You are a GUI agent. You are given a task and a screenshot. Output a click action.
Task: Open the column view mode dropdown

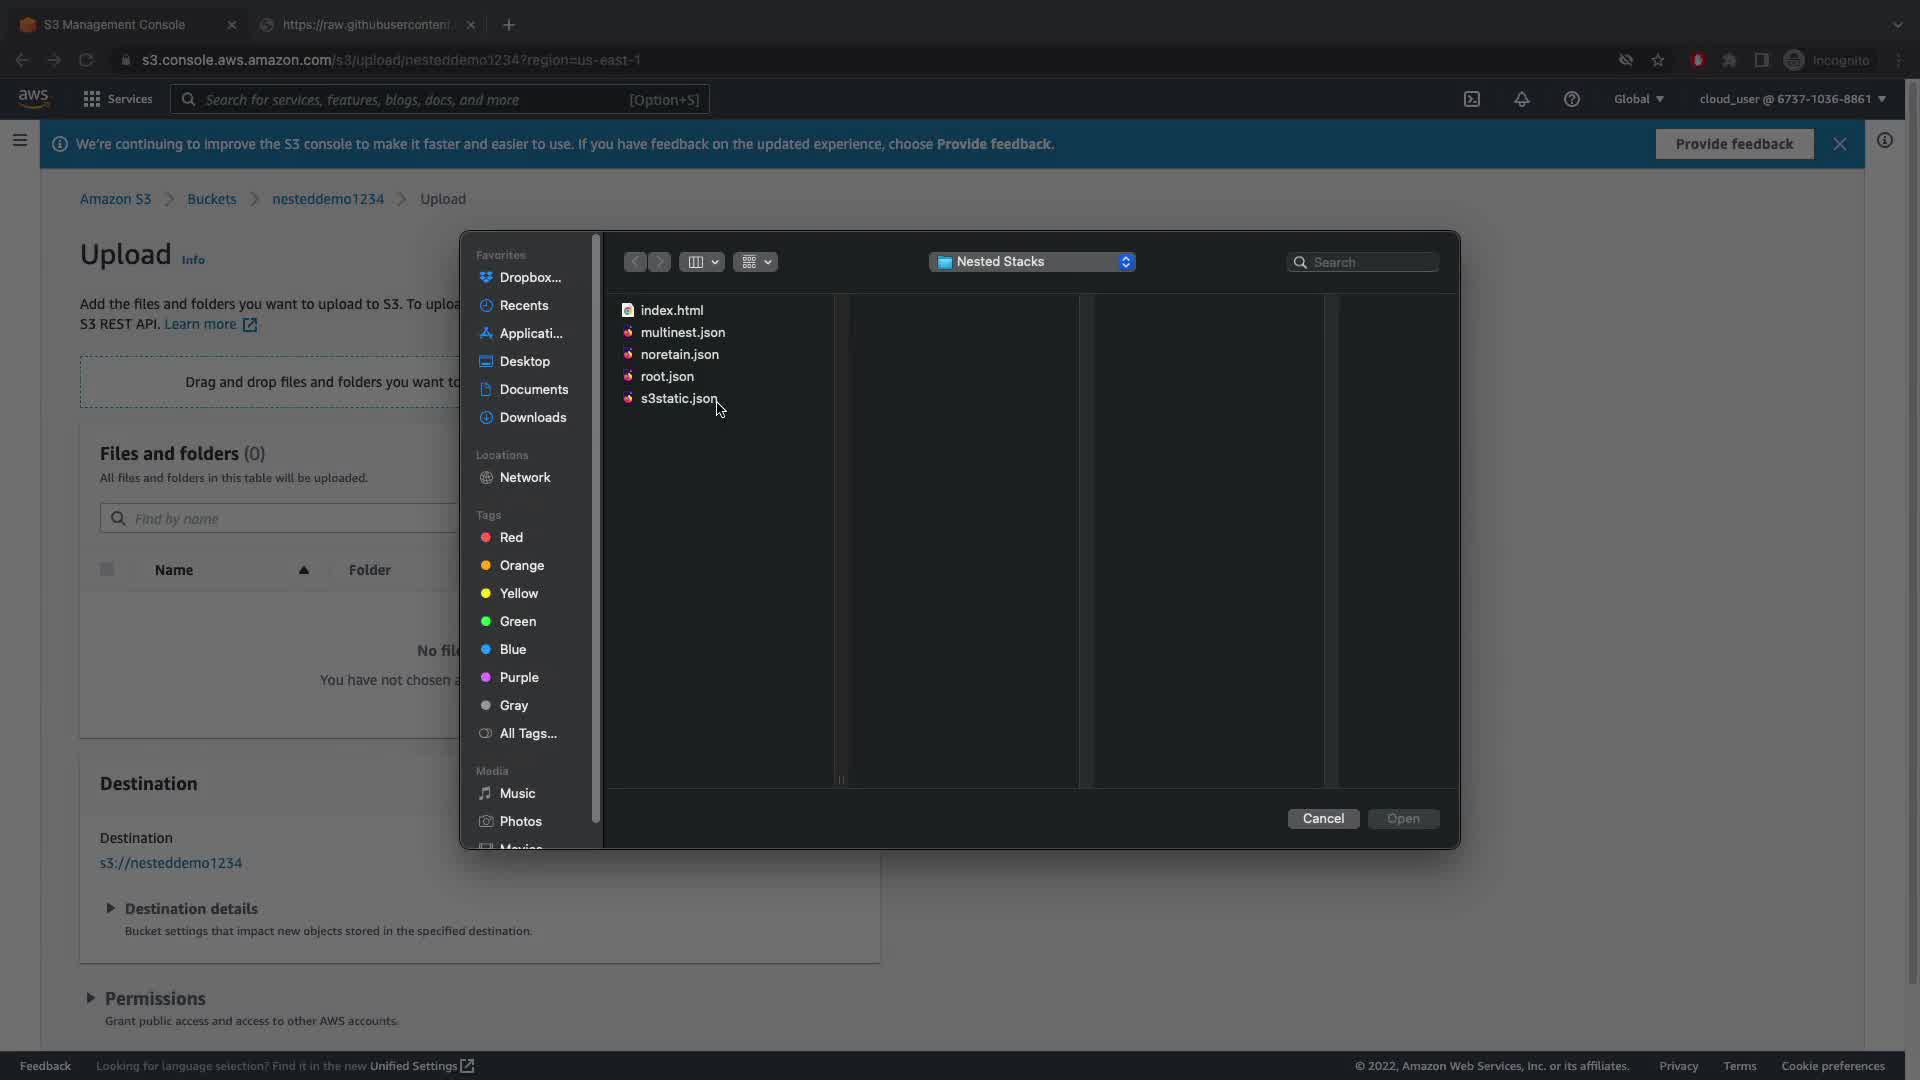[x=702, y=262]
